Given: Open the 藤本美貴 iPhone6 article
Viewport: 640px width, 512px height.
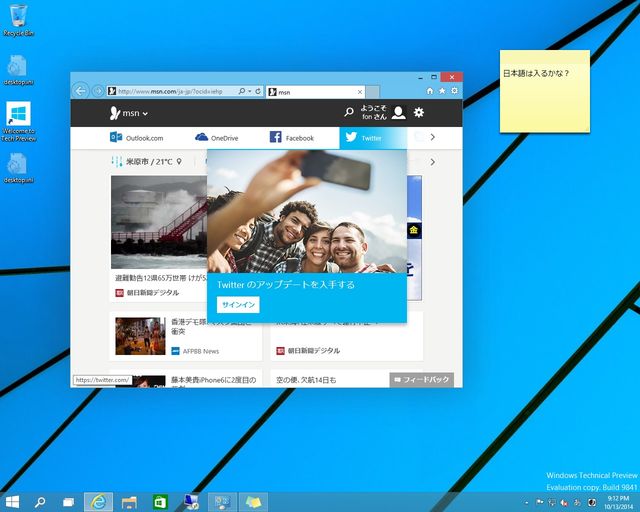Looking at the screenshot, I should point(213,380).
